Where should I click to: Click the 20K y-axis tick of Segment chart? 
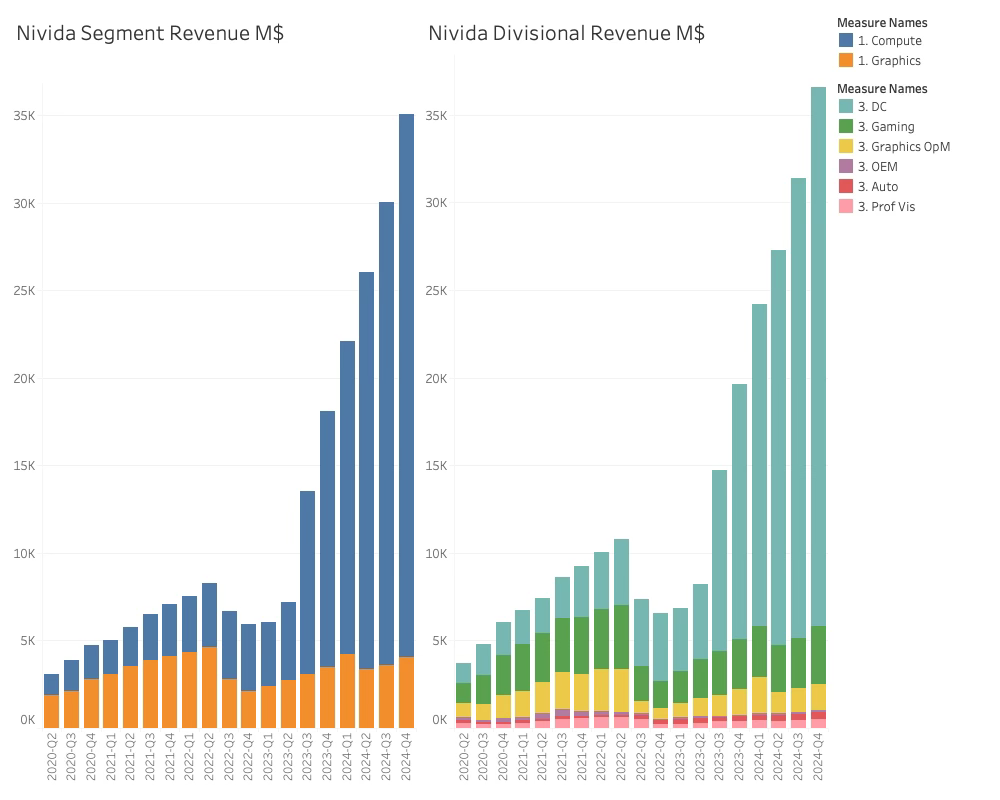click(24, 378)
